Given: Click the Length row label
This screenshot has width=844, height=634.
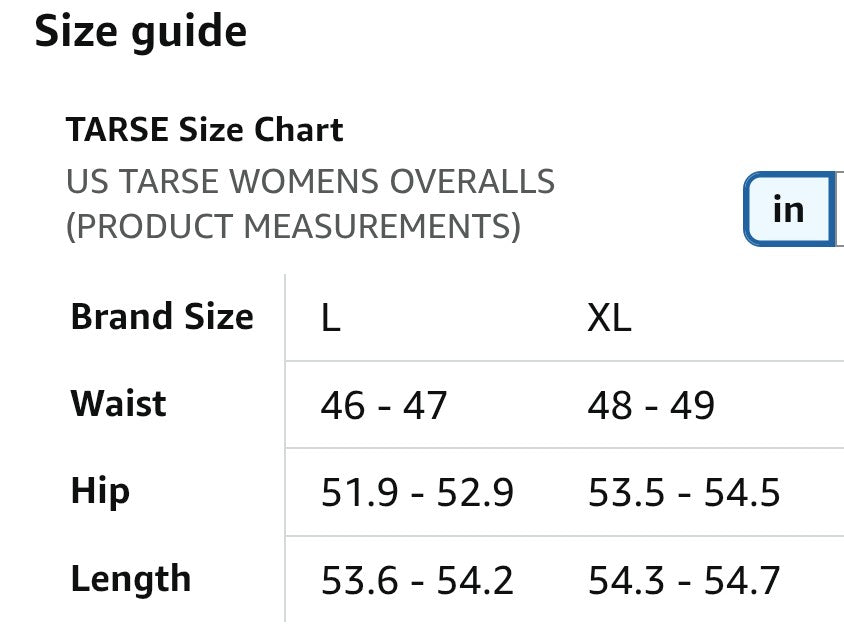Looking at the screenshot, I should 131,580.
